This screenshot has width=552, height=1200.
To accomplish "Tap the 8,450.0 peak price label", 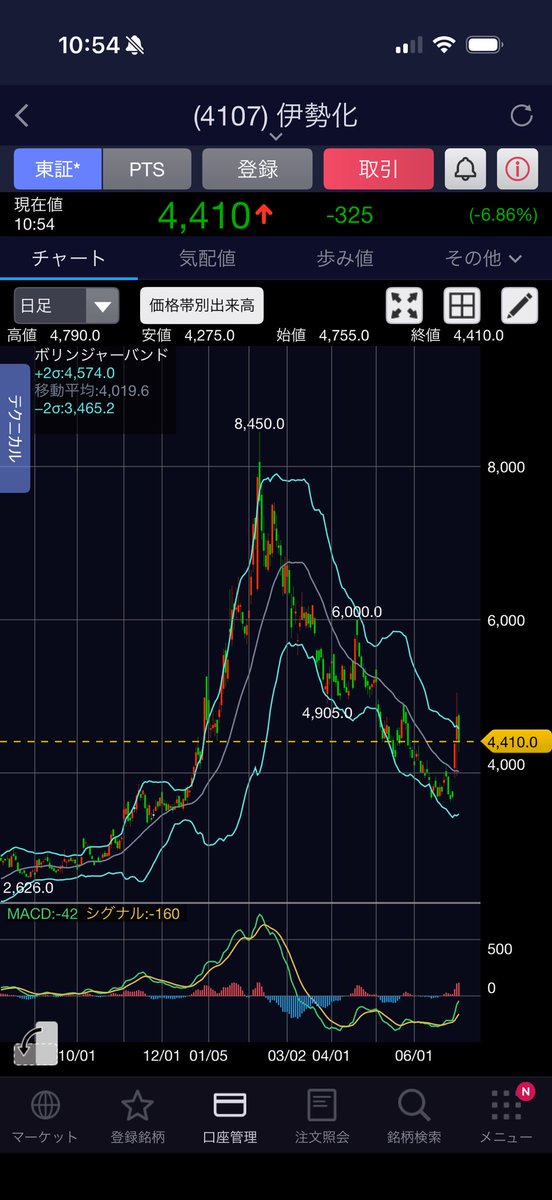I will 259,424.
